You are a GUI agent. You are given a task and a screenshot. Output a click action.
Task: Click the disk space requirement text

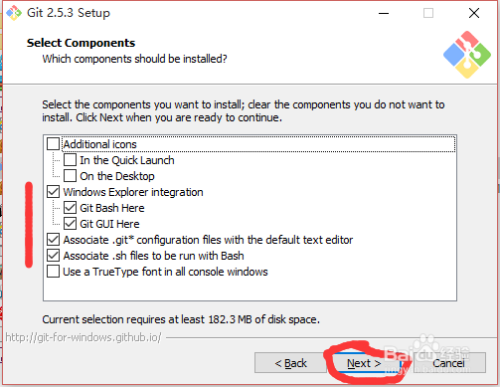pyautogui.click(x=181, y=319)
